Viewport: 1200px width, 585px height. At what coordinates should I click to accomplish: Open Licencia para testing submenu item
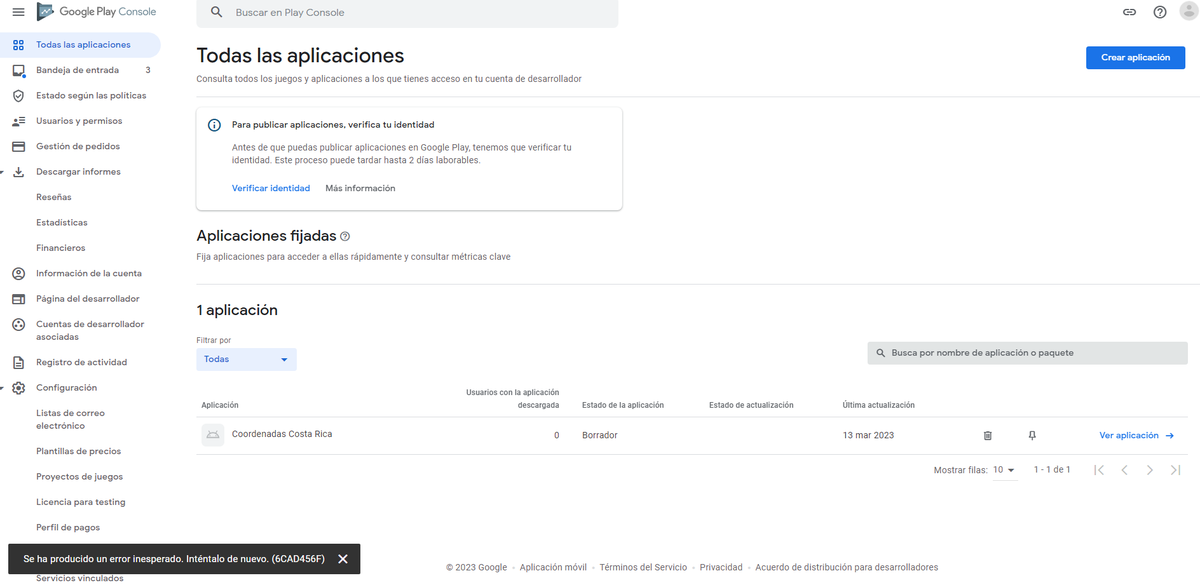pyautogui.click(x=80, y=502)
